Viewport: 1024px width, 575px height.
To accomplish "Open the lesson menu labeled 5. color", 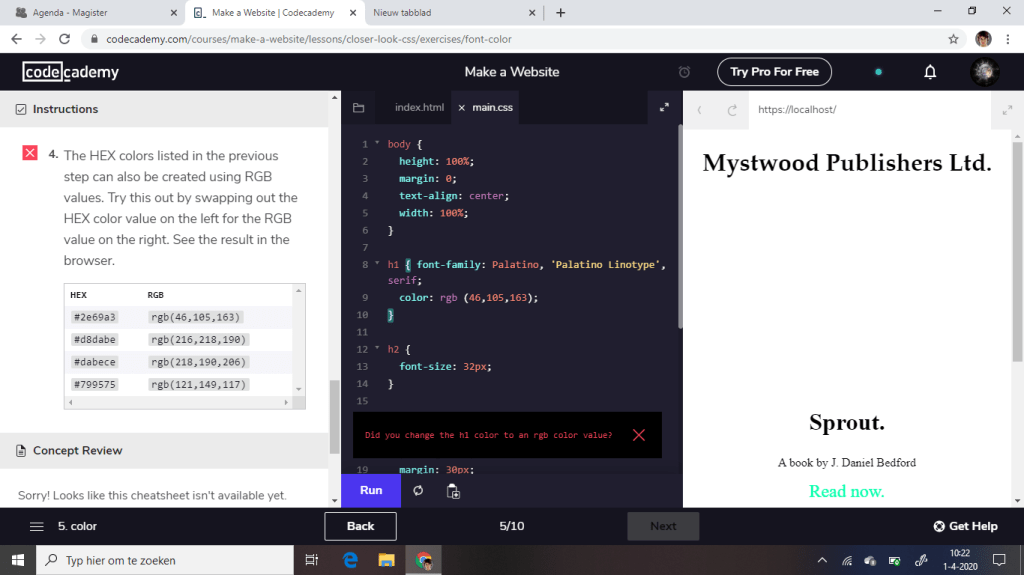I will coord(64,526).
